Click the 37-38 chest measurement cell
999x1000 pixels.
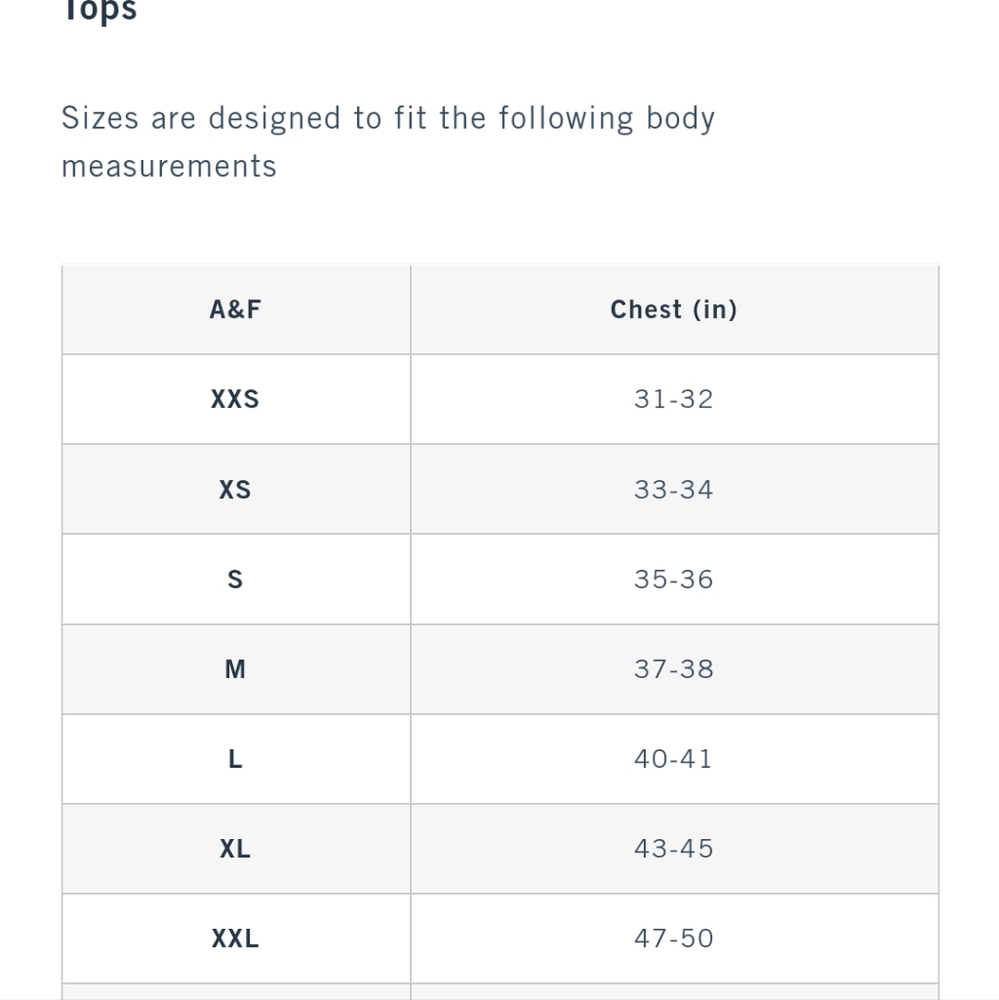(x=674, y=669)
